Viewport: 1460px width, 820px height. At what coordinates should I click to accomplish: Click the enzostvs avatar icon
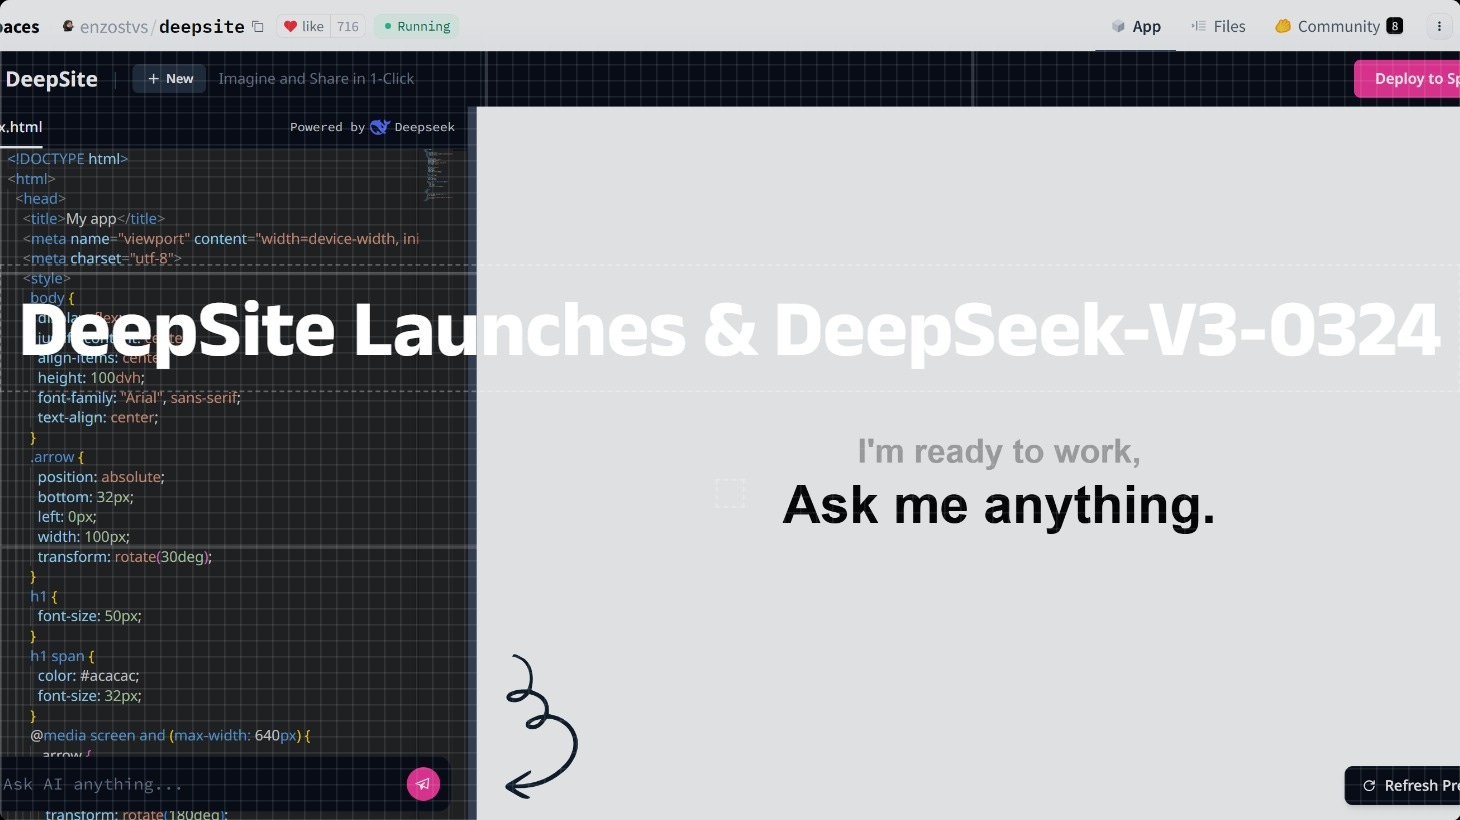68,26
